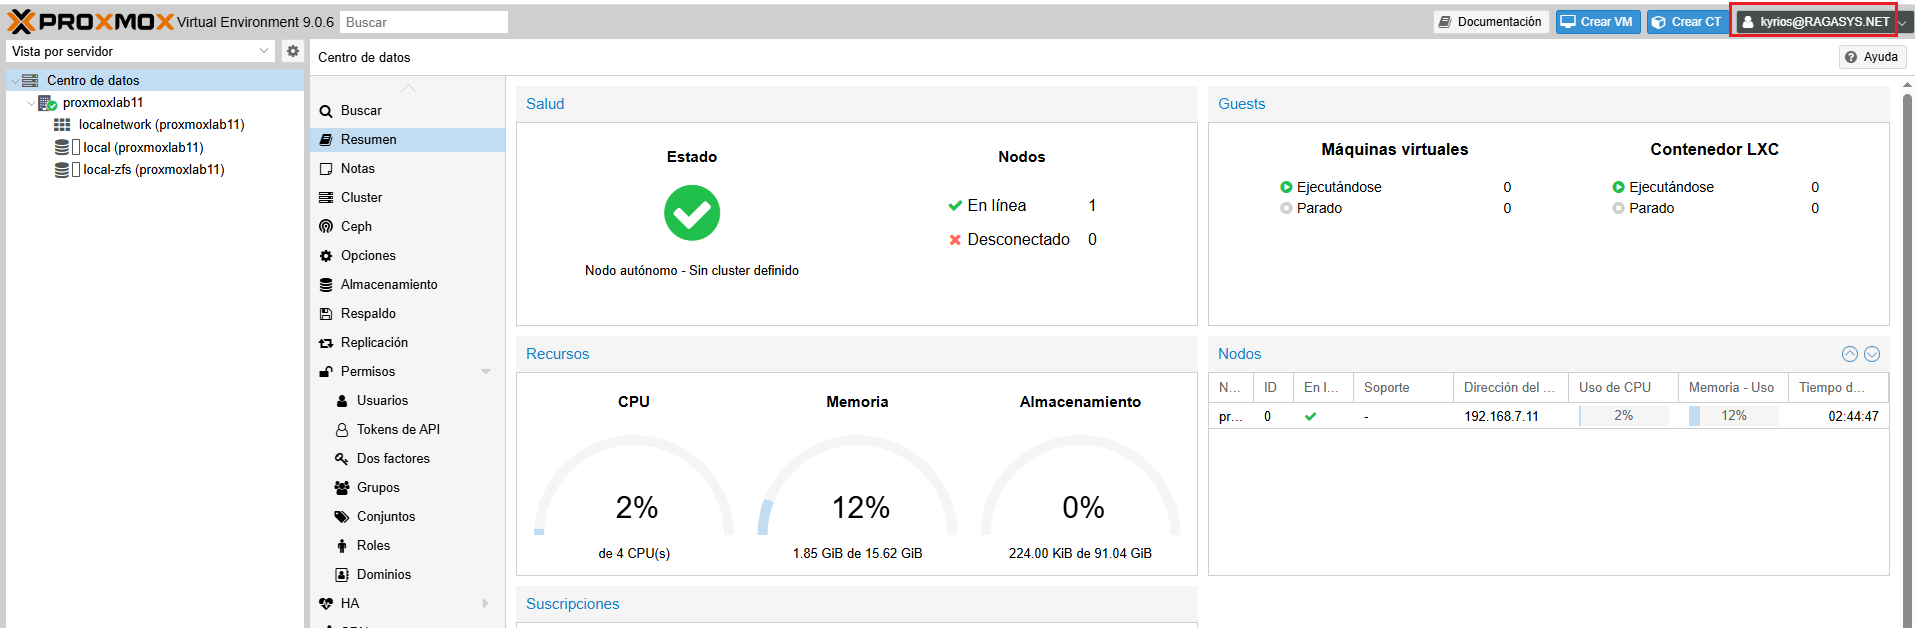Open the Buscar menu entry

pos(408,111)
